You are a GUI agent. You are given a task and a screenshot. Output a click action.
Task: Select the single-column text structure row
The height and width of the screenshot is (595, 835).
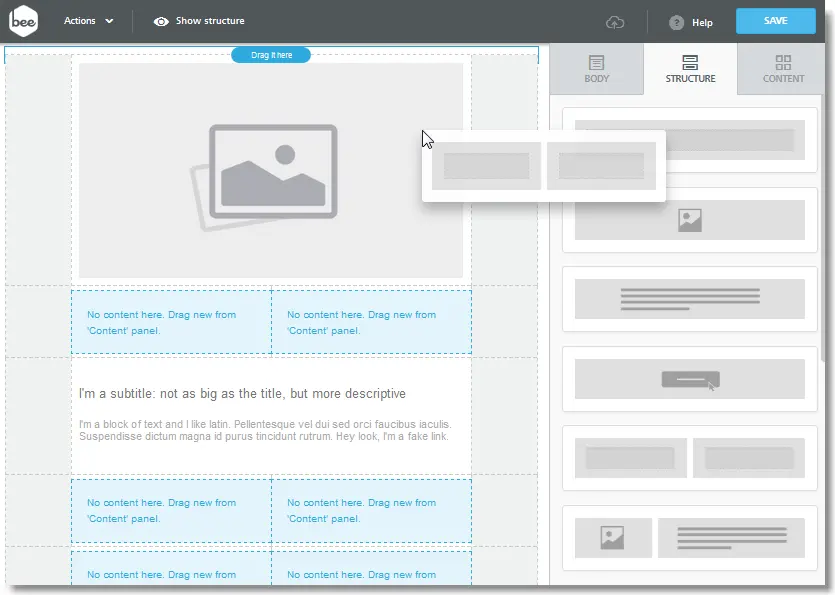[x=690, y=299]
